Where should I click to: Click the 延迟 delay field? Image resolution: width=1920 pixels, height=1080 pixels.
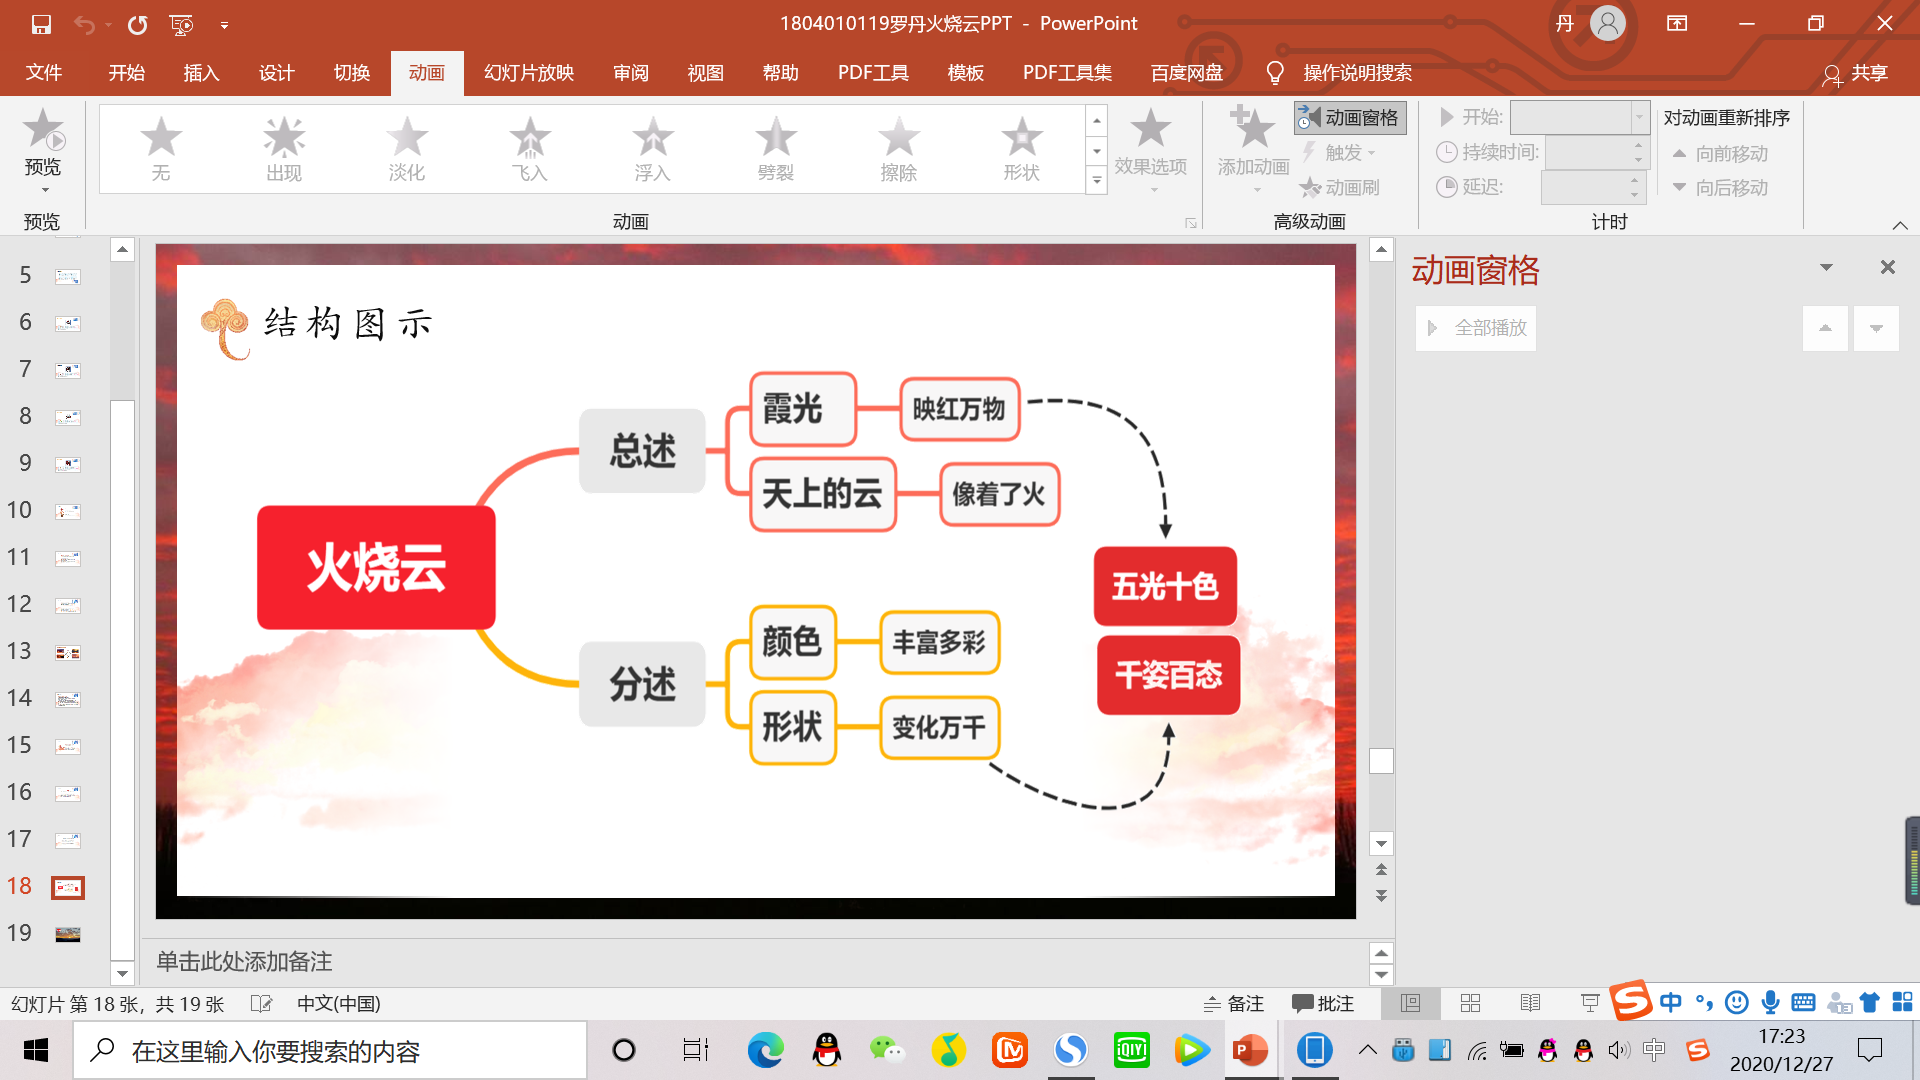tap(1592, 187)
